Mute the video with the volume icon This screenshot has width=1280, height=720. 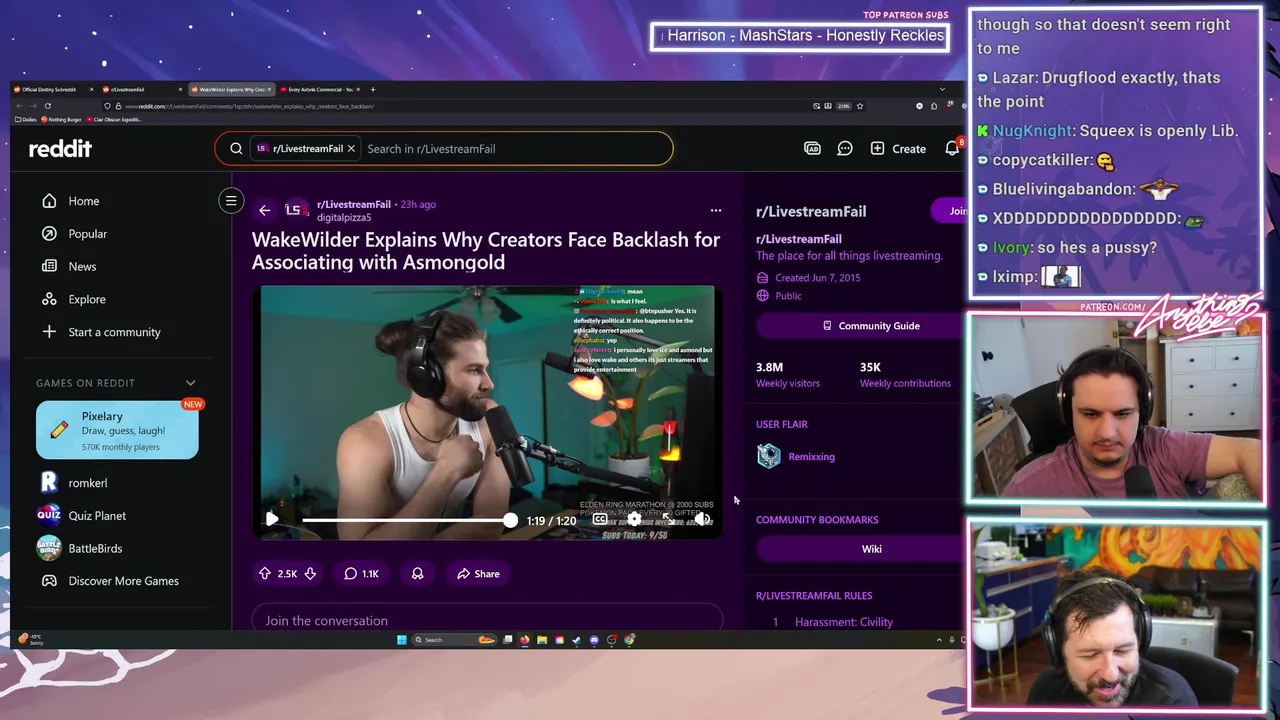(702, 519)
